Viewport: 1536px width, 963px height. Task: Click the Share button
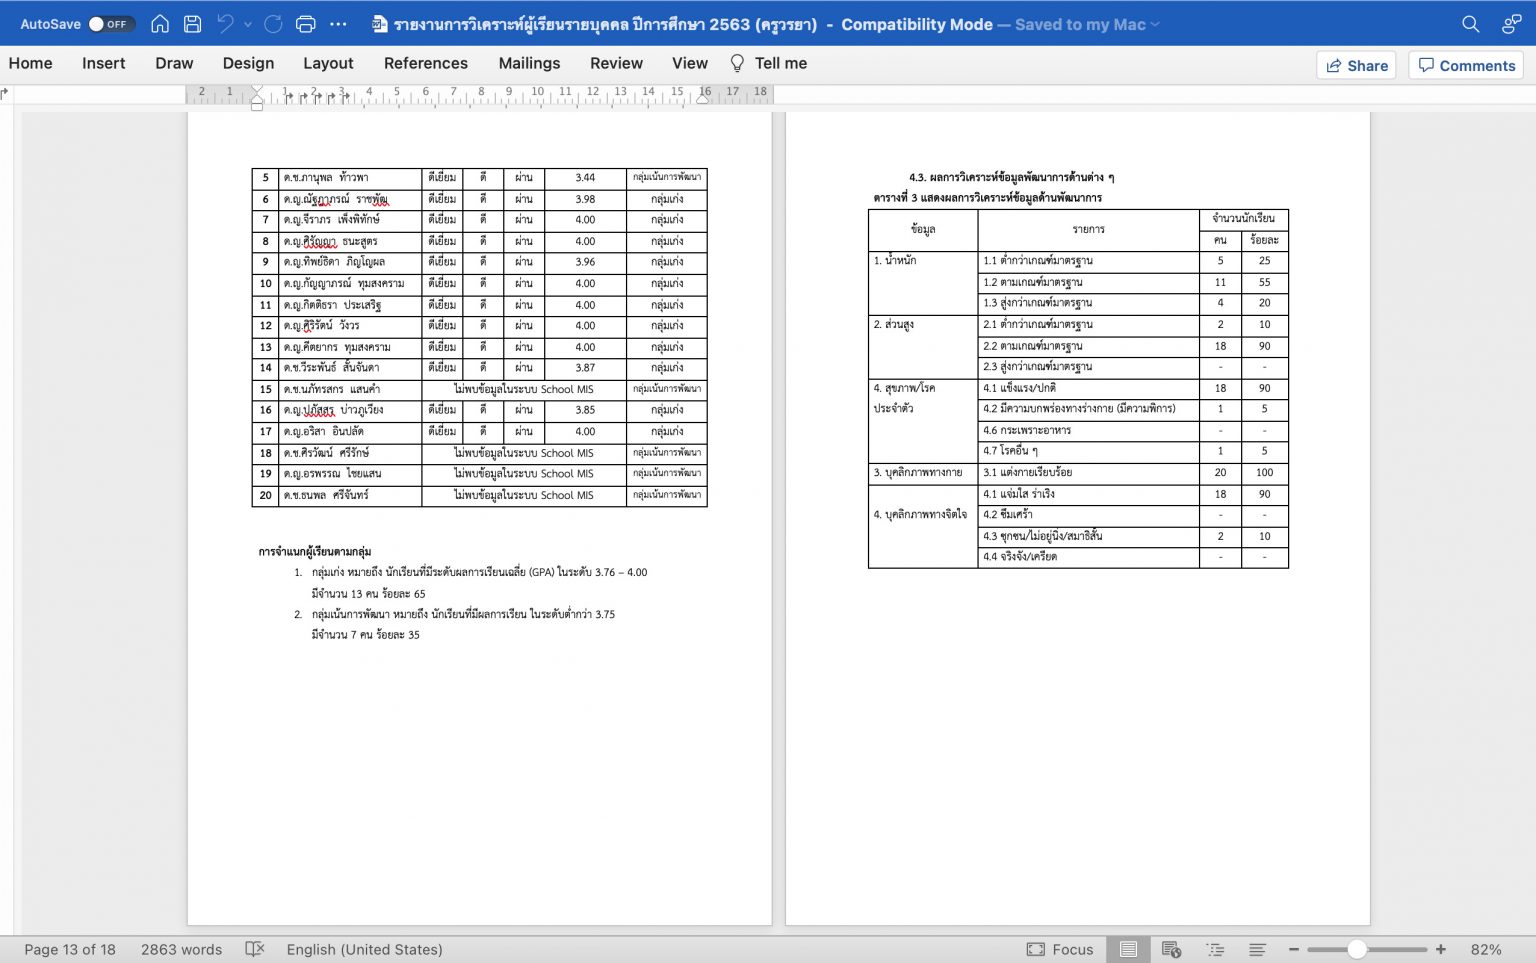[1356, 65]
